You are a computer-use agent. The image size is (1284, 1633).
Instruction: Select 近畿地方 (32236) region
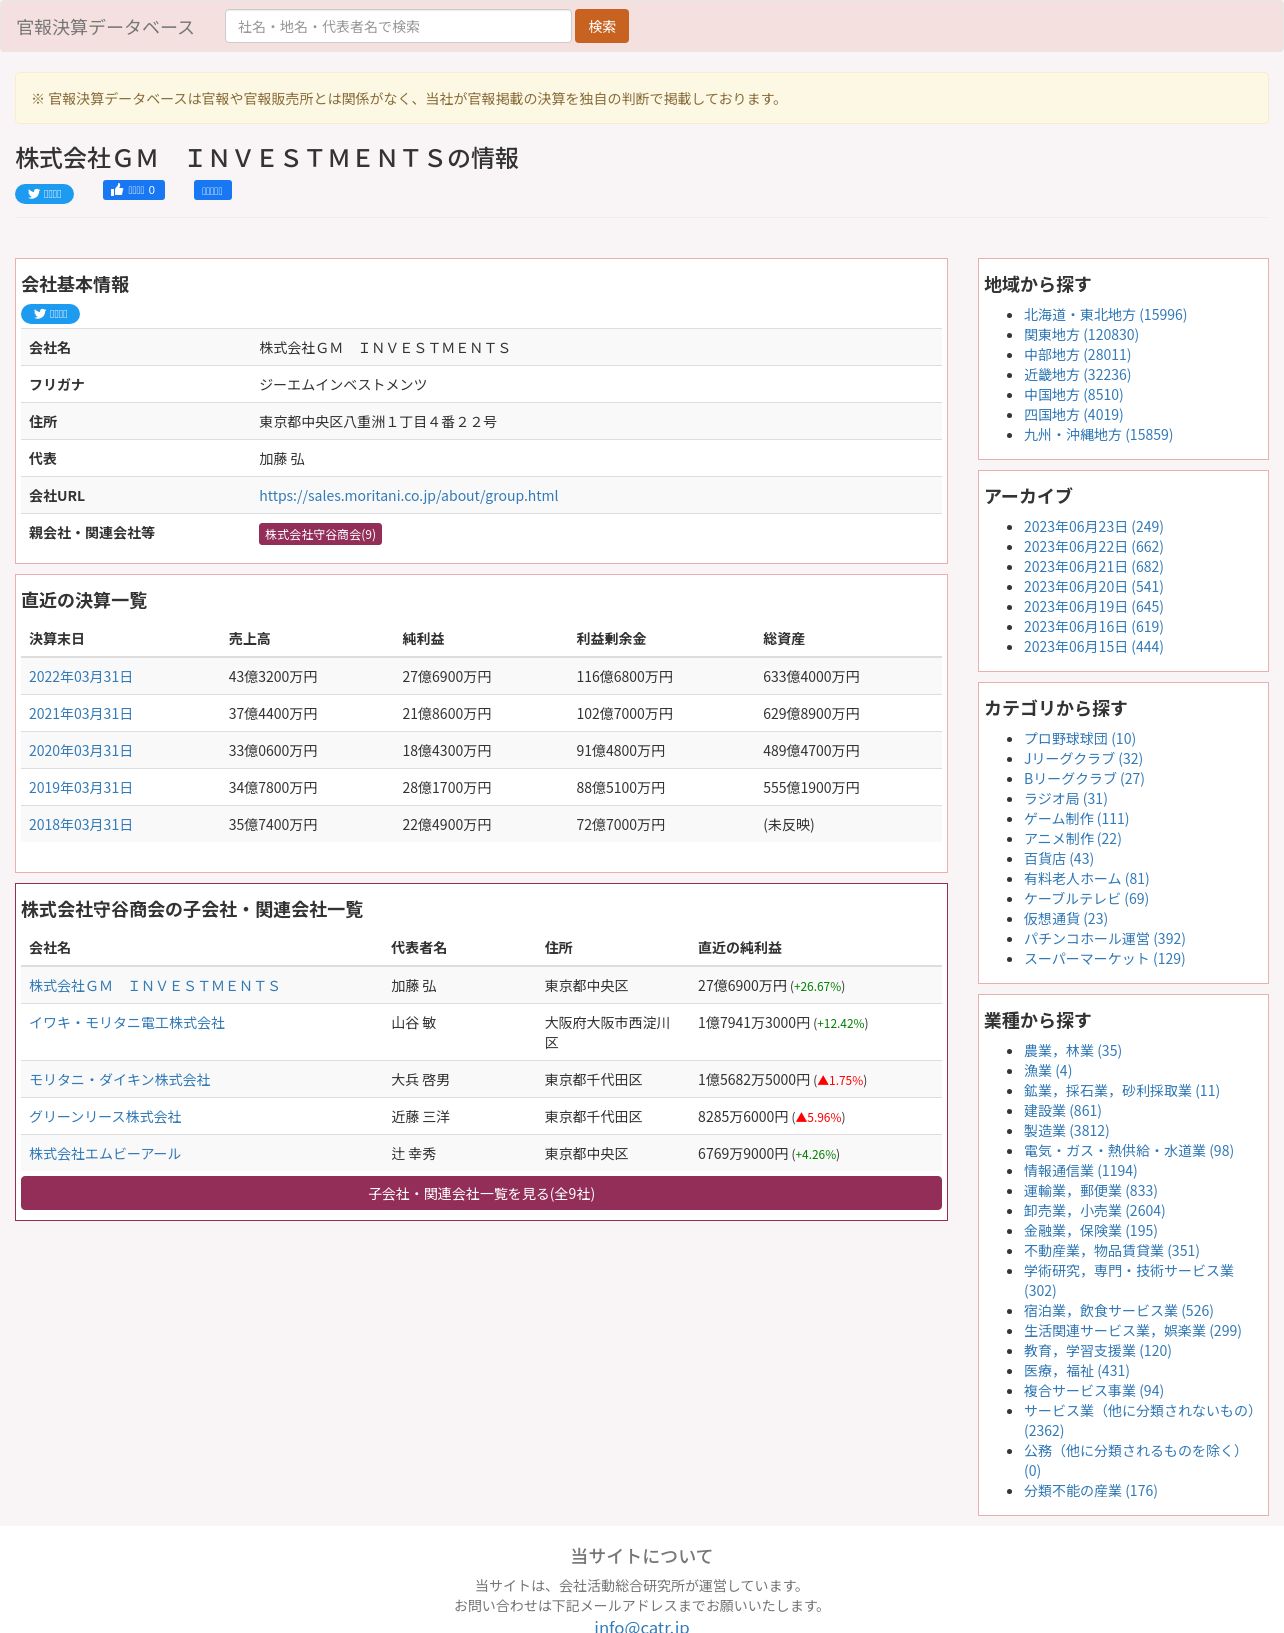click(x=1077, y=375)
